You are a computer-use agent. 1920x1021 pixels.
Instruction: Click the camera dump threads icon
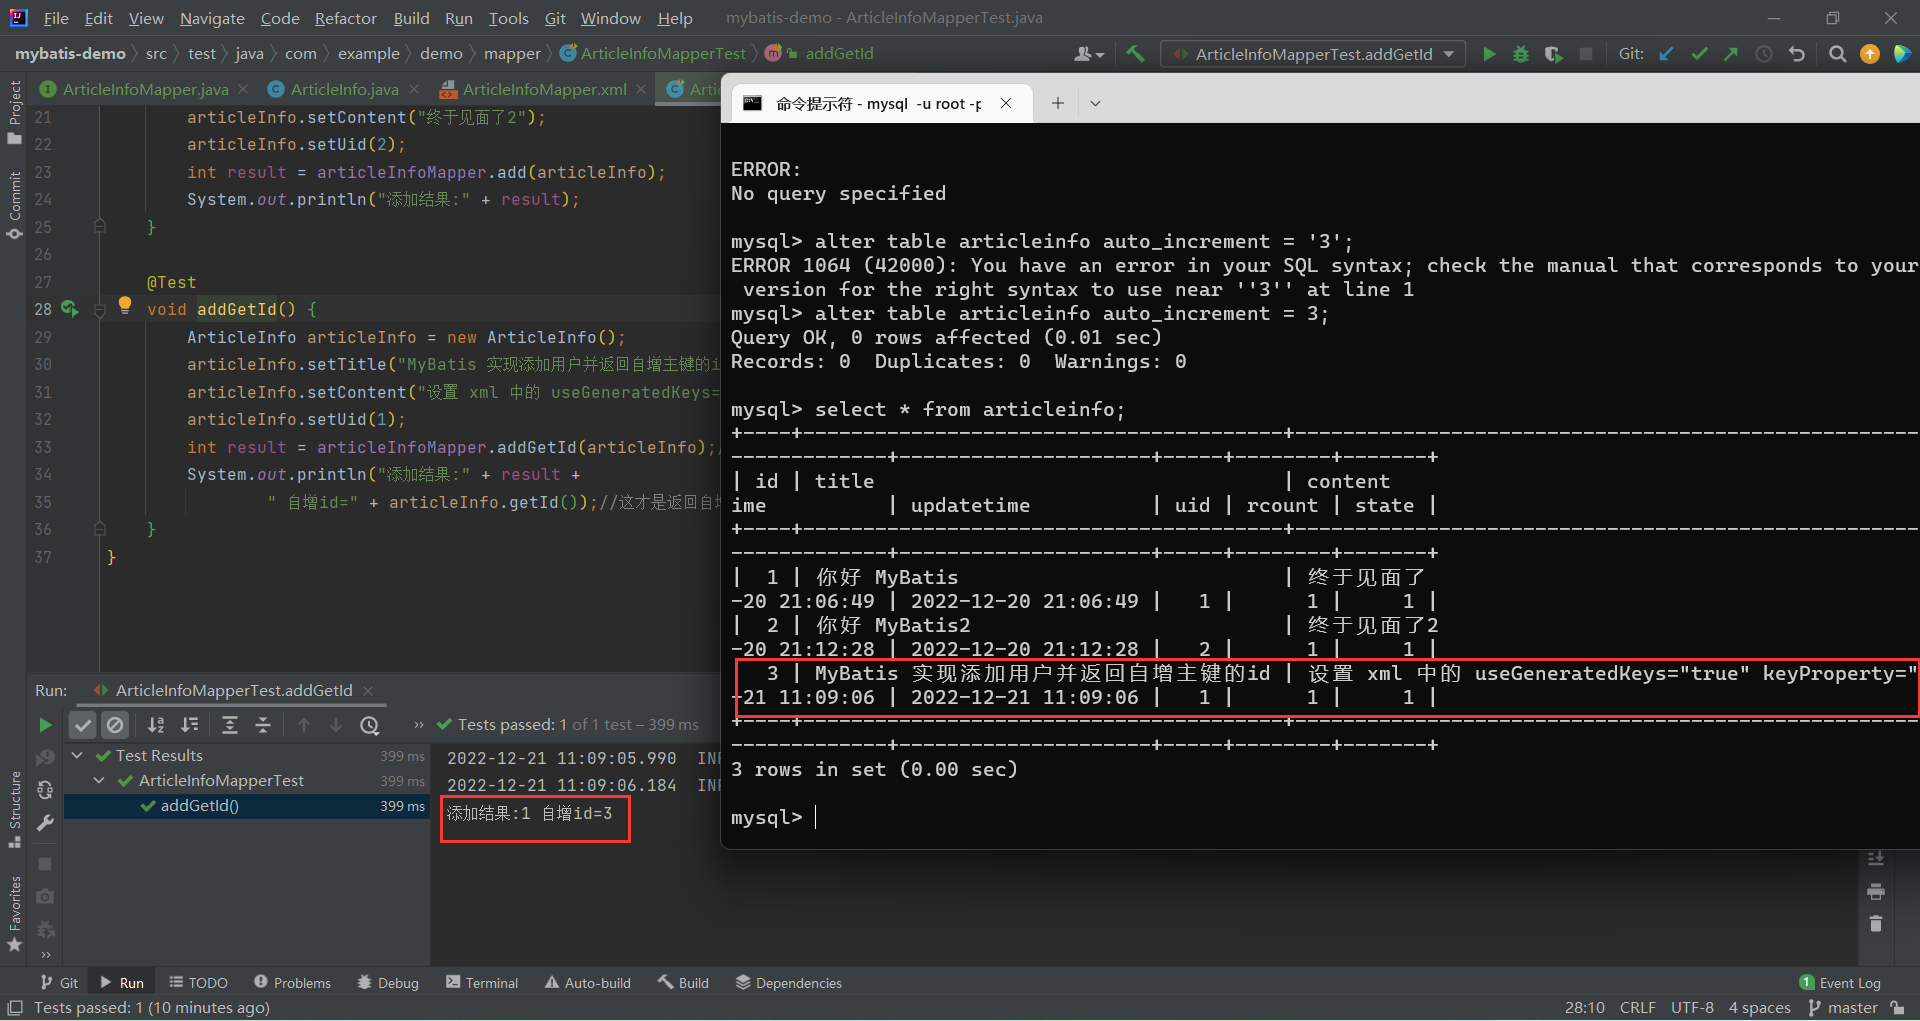click(x=45, y=897)
